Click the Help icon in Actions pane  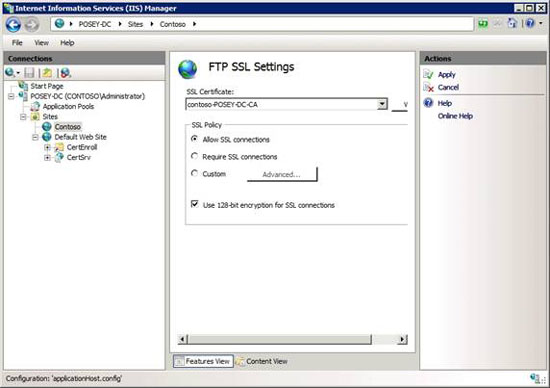point(428,103)
